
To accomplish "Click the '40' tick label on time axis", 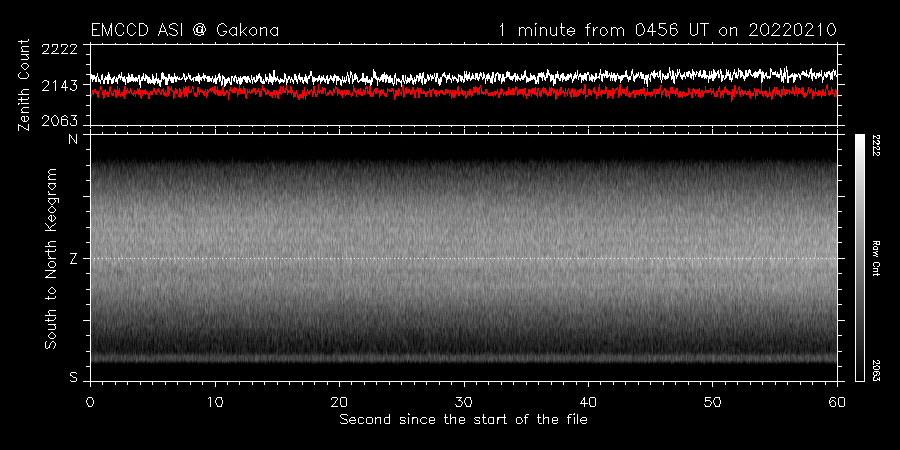I will 588,401.
